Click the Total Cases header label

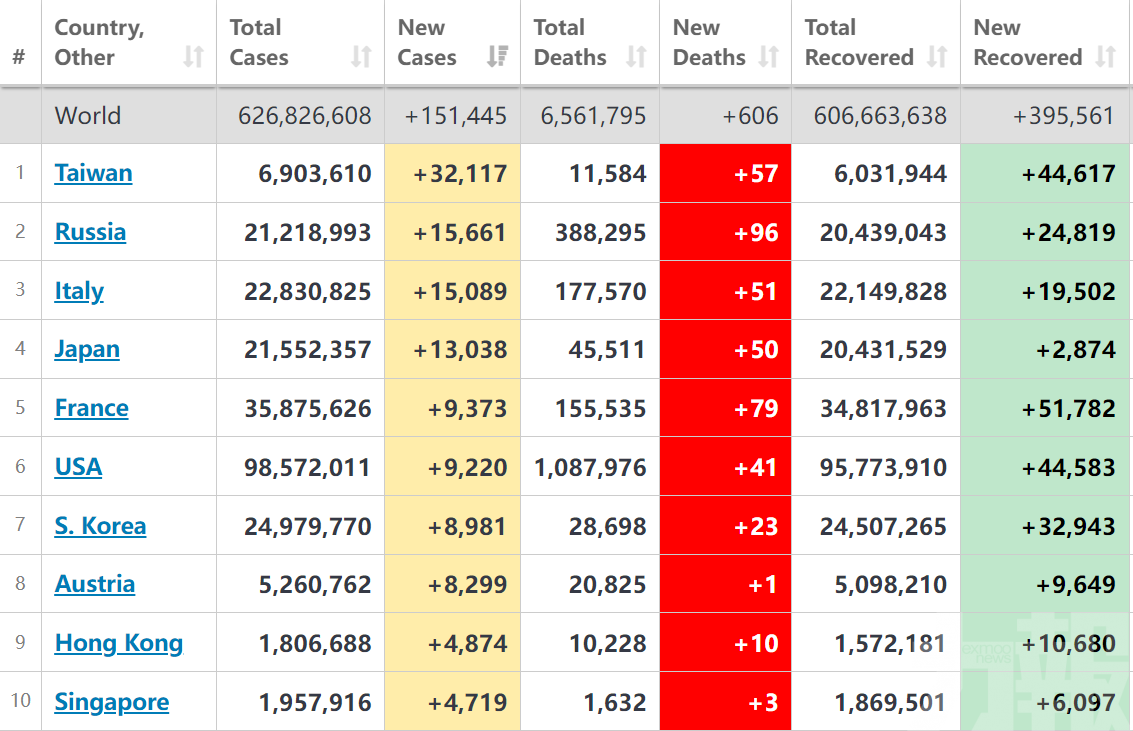259,42
